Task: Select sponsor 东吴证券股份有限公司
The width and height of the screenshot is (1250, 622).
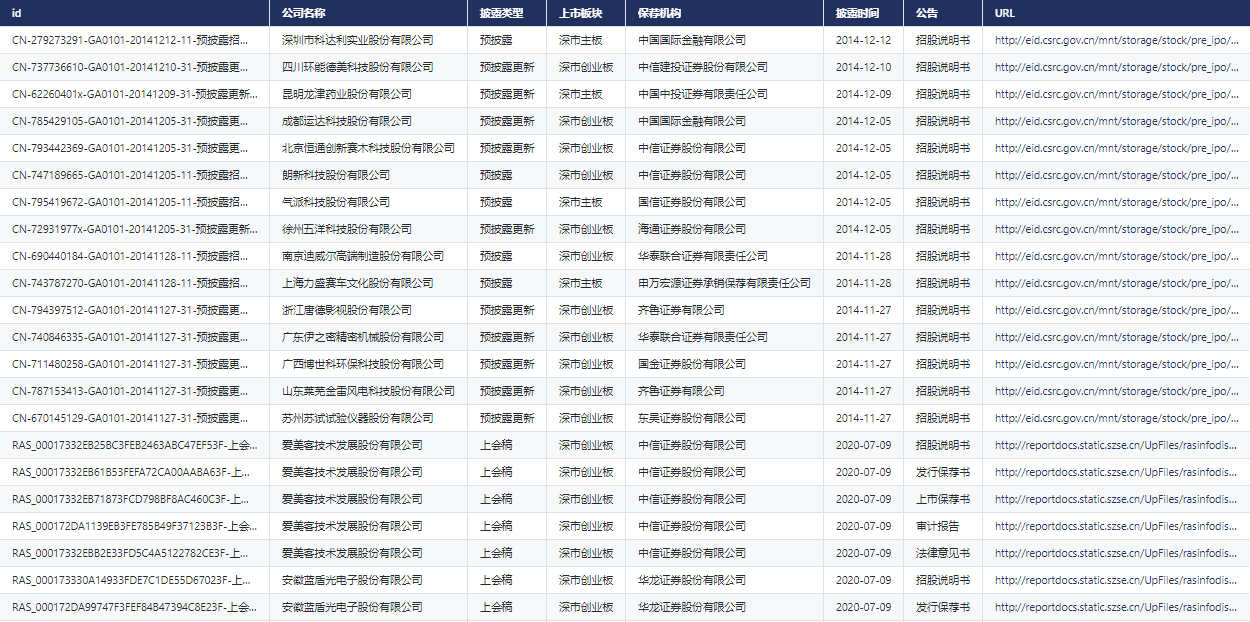Action: tap(692, 418)
